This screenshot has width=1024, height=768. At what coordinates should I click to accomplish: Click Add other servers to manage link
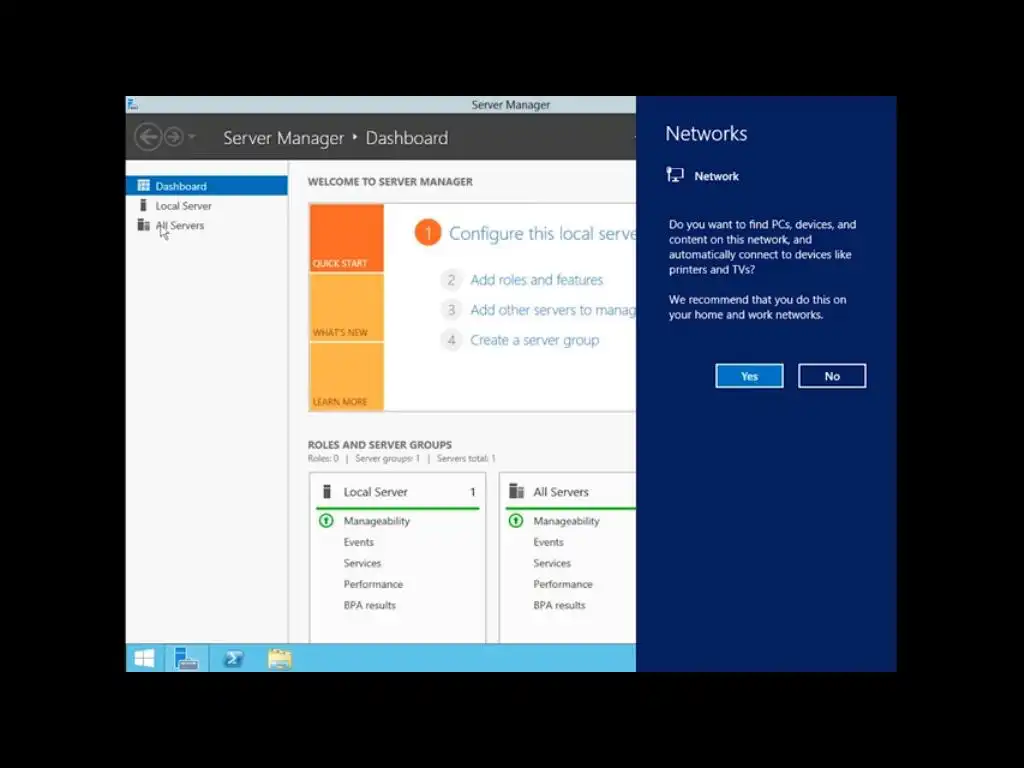point(552,310)
